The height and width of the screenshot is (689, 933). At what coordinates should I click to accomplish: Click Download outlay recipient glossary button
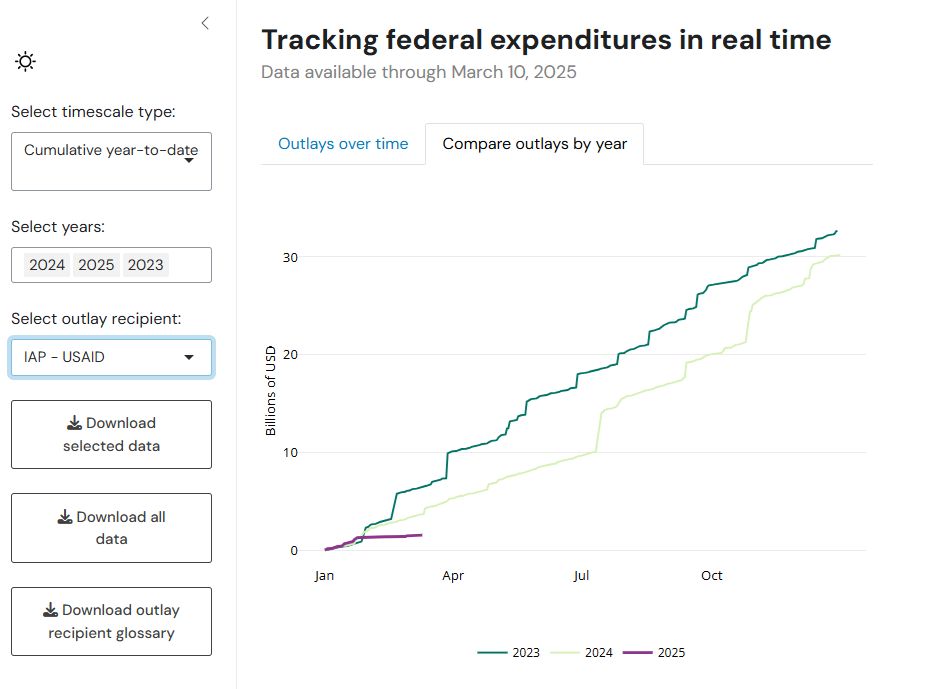pyautogui.click(x=111, y=622)
